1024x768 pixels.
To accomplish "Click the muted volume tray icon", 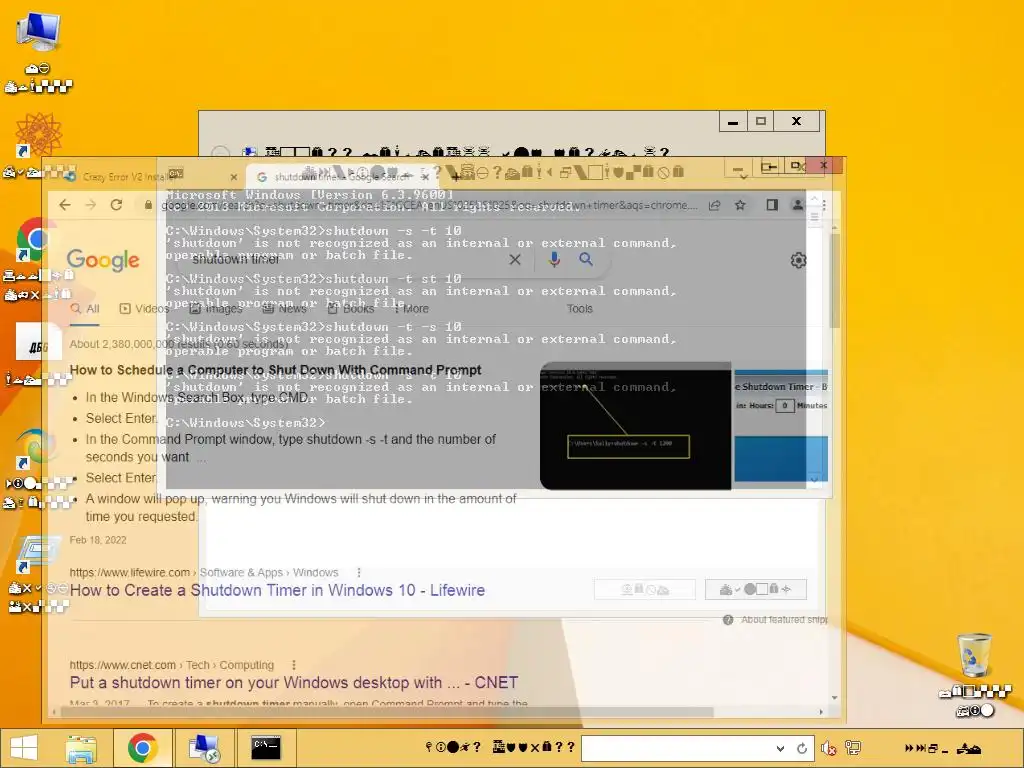I will click(x=829, y=748).
